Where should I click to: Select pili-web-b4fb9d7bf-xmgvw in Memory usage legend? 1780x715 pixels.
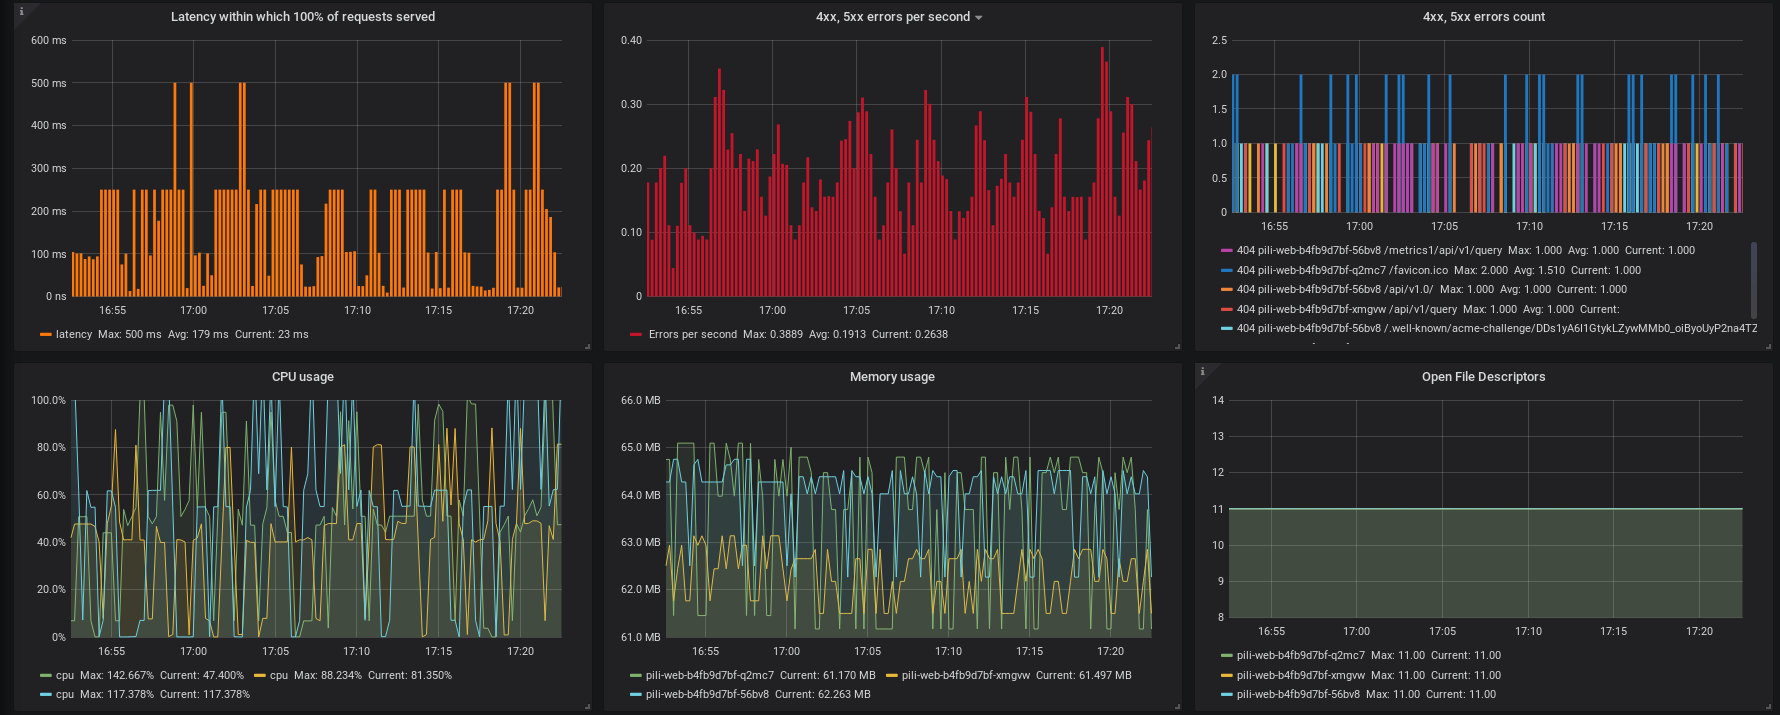[965, 676]
